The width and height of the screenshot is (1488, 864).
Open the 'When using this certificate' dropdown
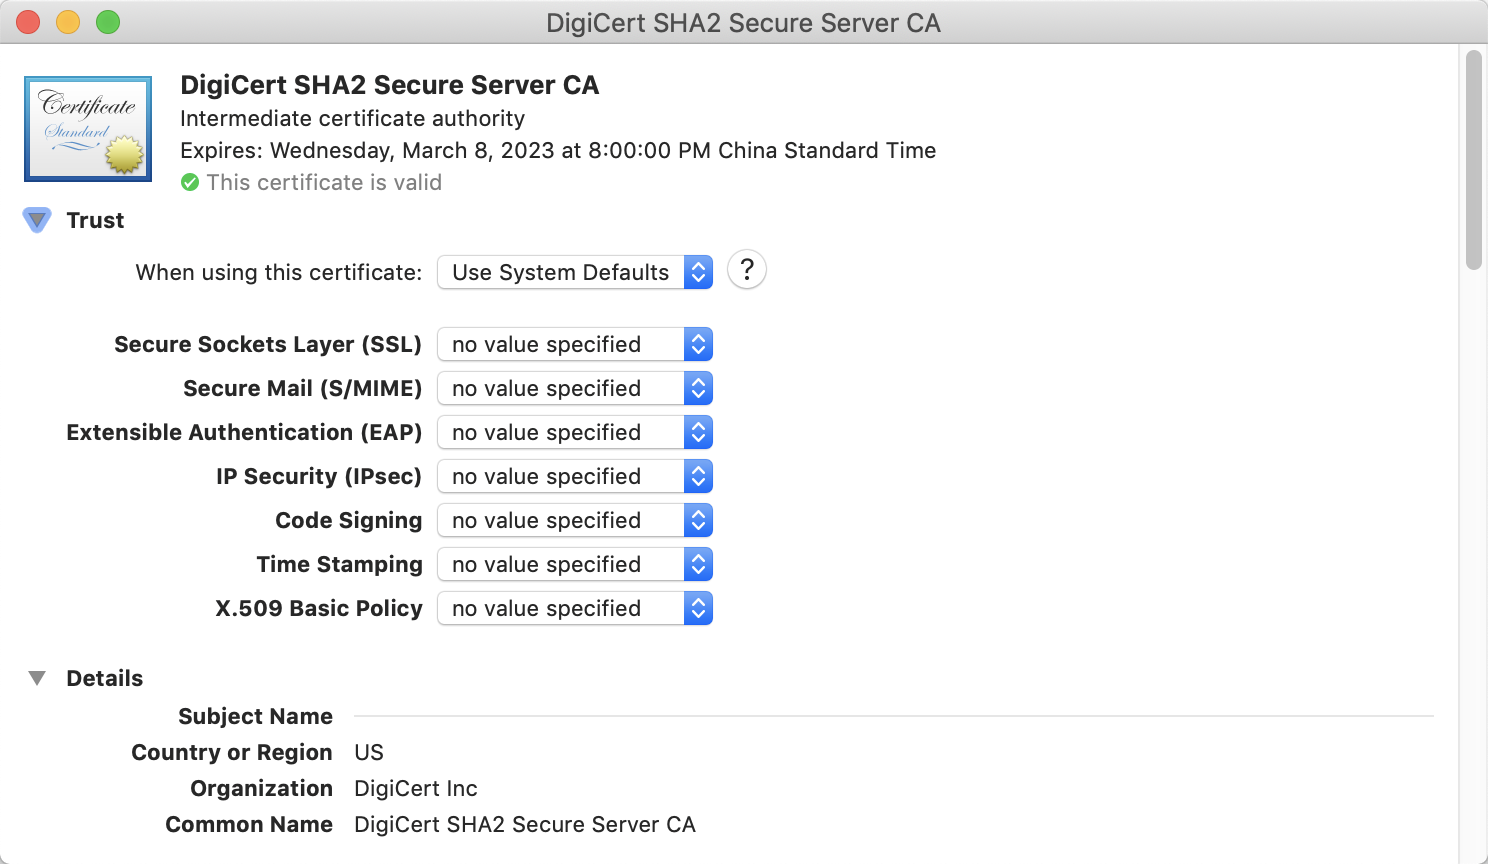tap(575, 272)
